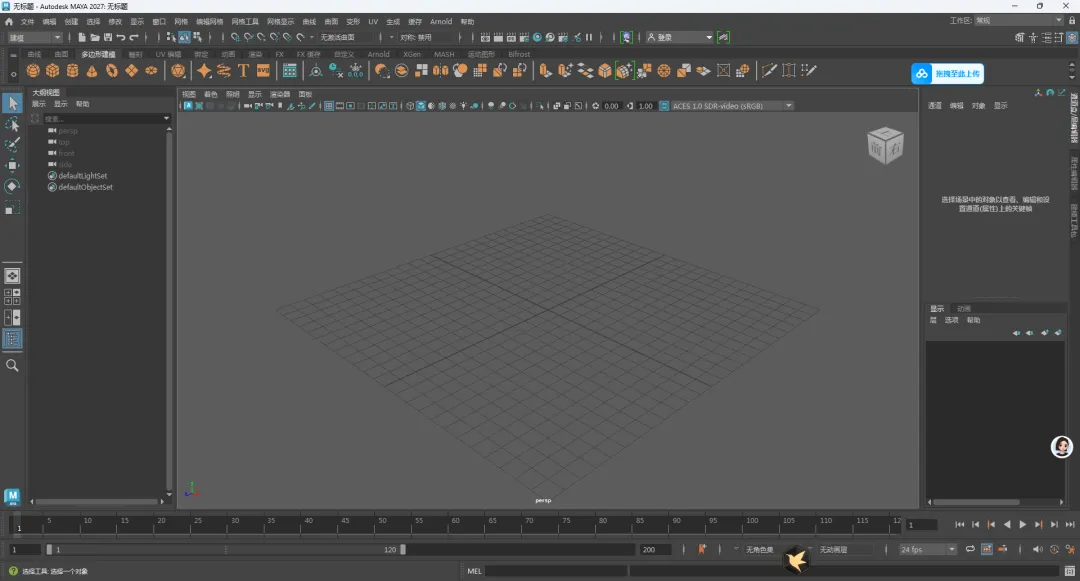
Task: Click the ViewCube in the viewport
Action: pyautogui.click(x=884, y=145)
